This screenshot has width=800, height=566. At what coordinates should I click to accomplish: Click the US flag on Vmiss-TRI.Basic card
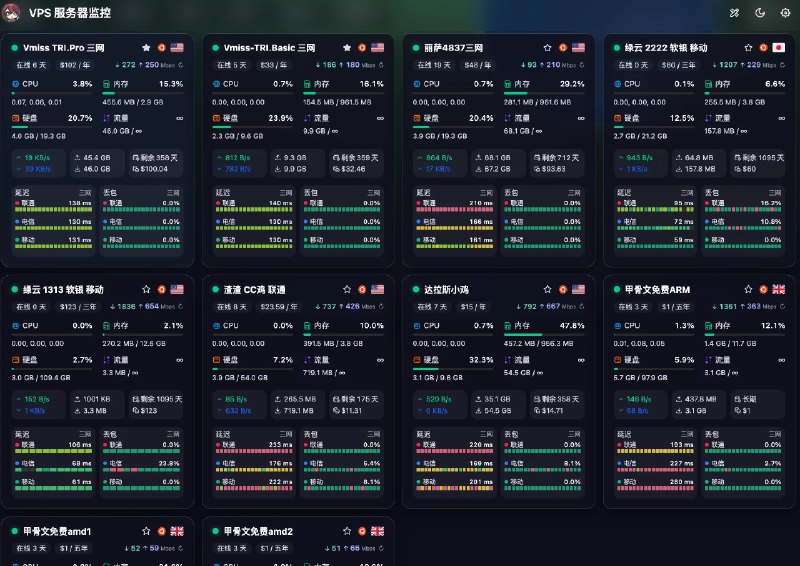click(378, 47)
